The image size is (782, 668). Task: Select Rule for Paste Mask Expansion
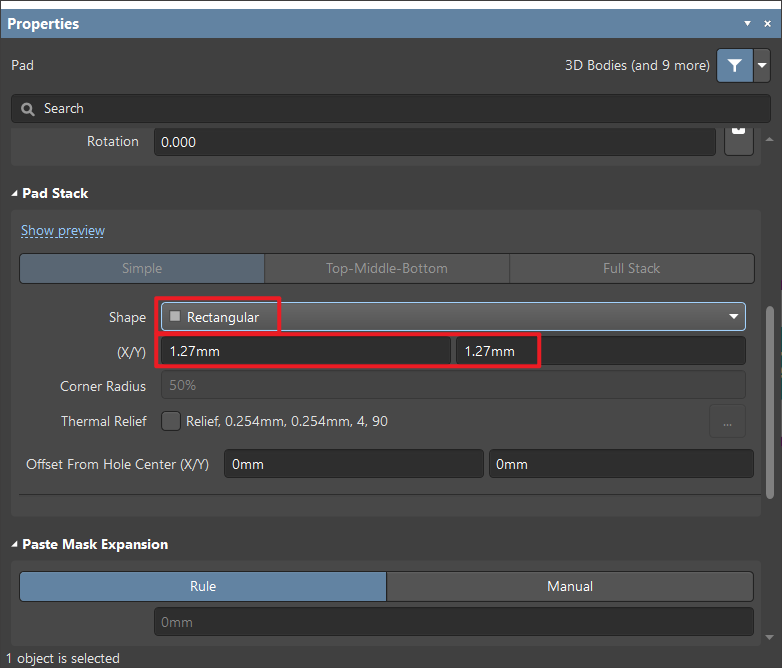tap(203, 586)
